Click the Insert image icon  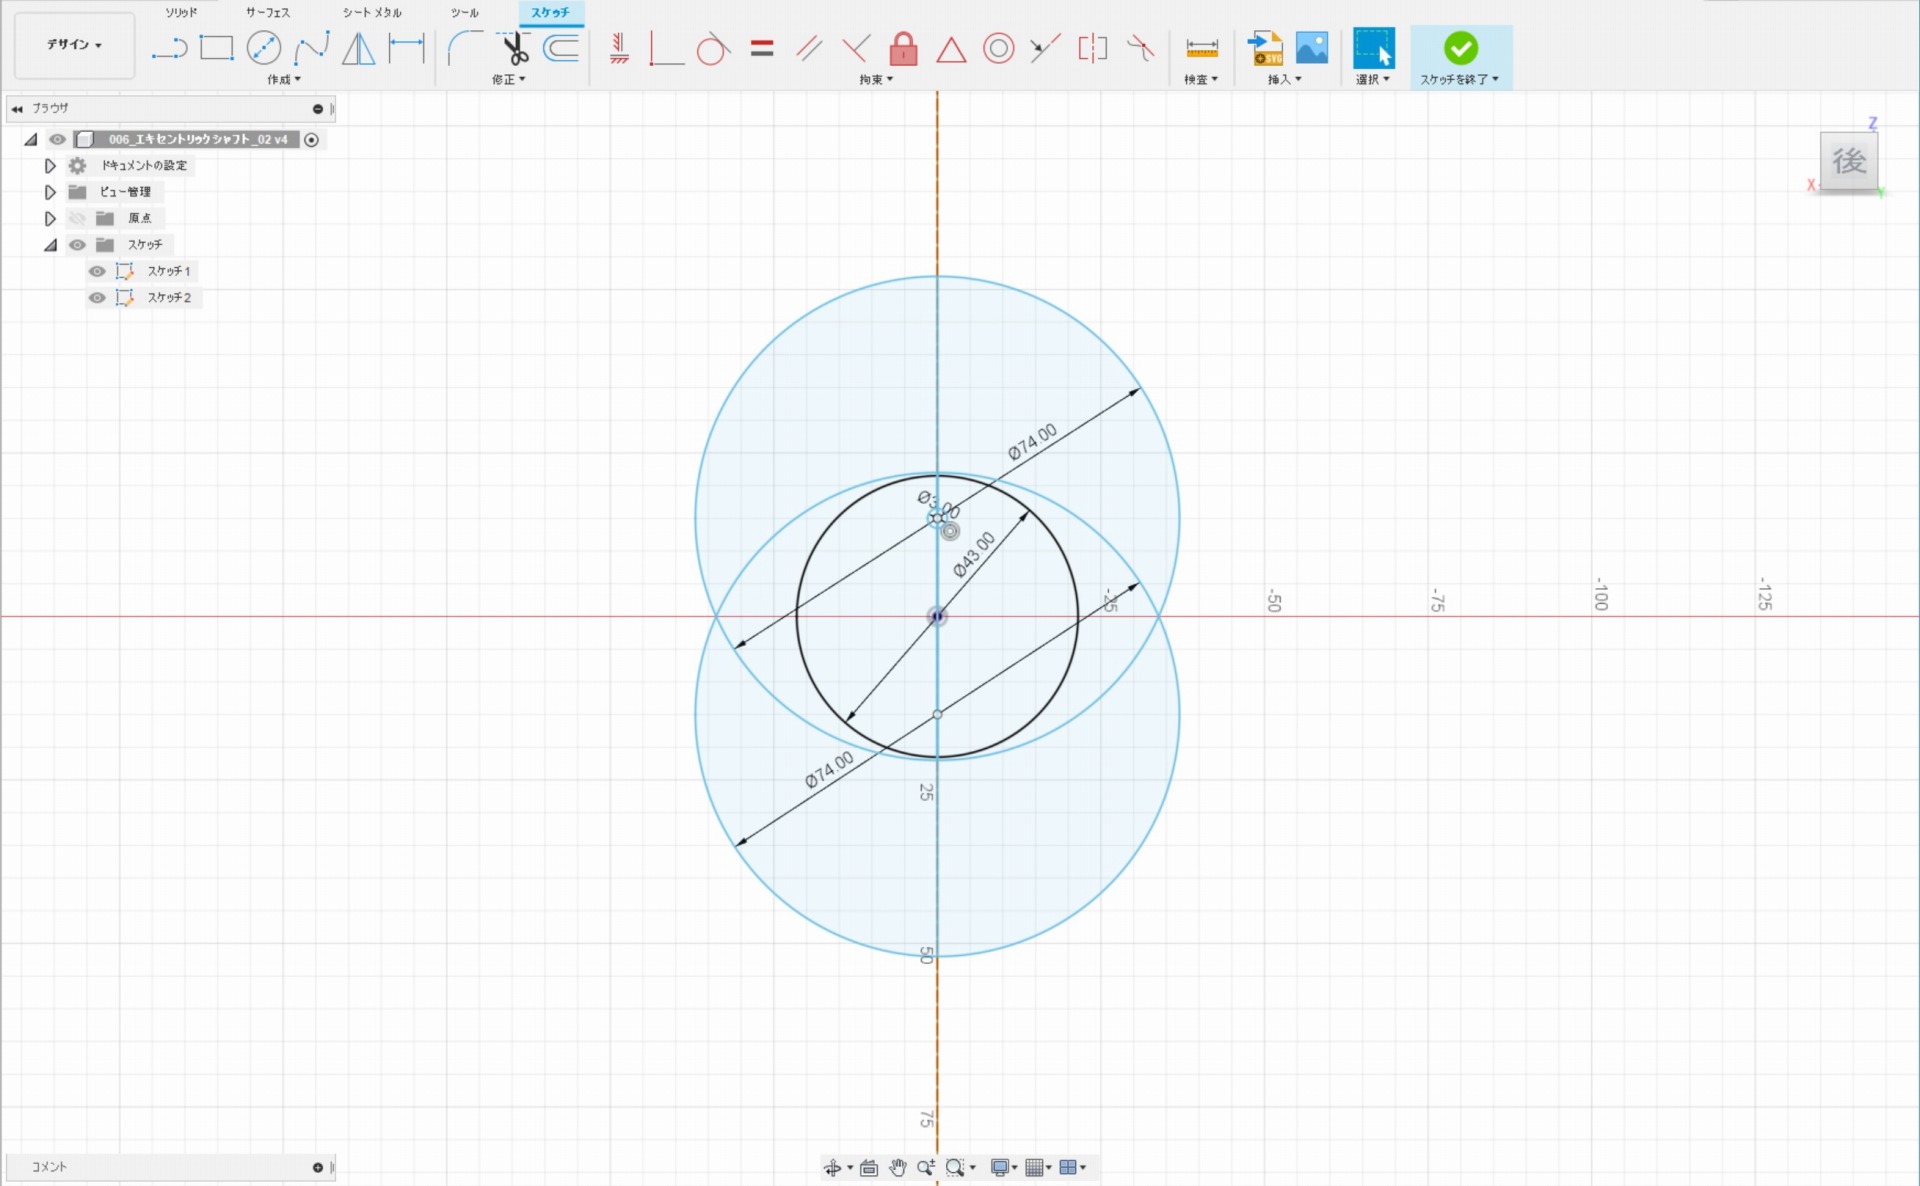click(x=1311, y=48)
